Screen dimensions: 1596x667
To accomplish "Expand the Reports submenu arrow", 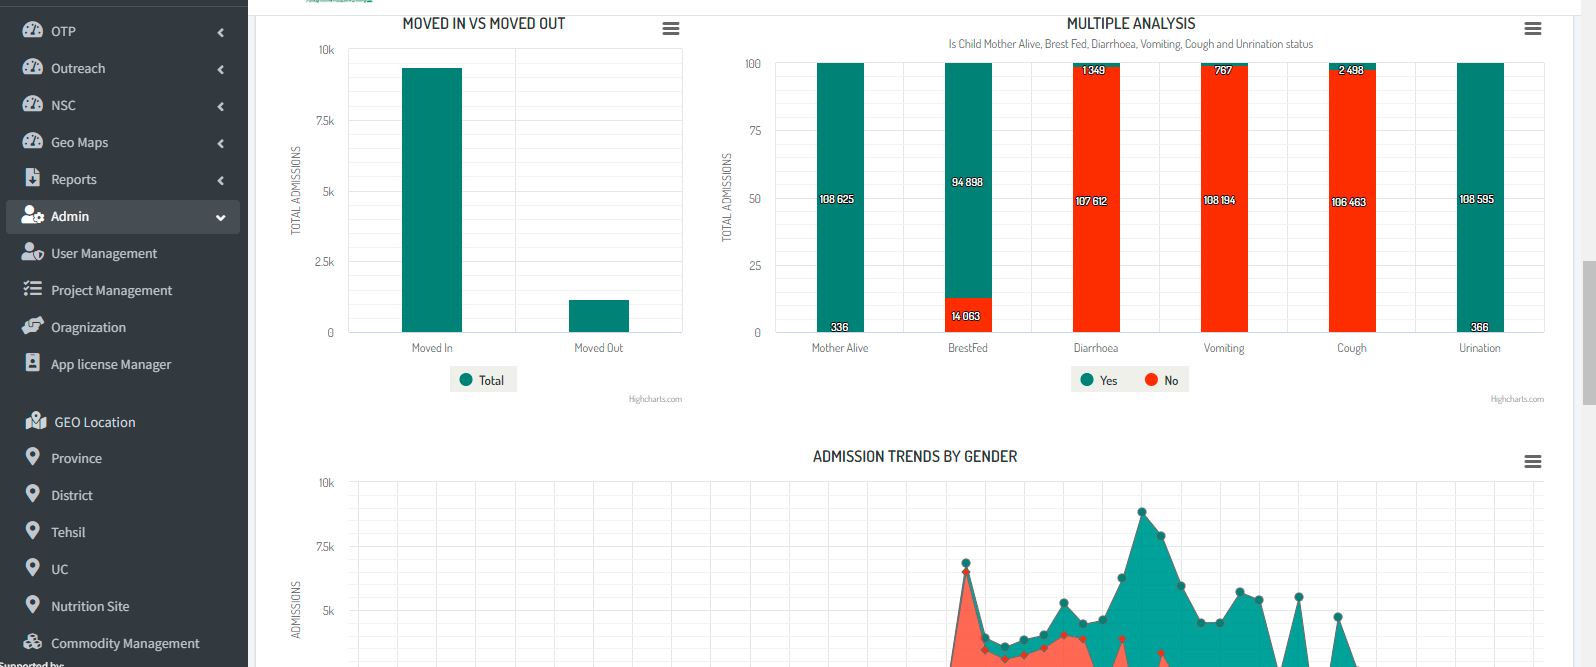I will pos(220,180).
